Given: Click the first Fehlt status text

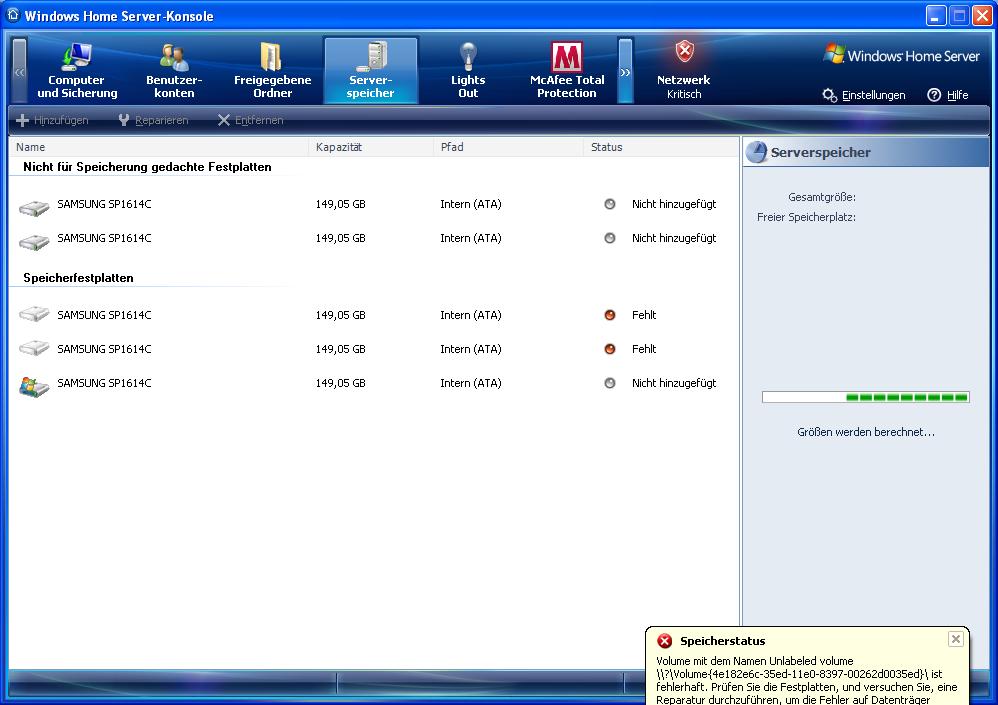Looking at the screenshot, I should tap(643, 315).
